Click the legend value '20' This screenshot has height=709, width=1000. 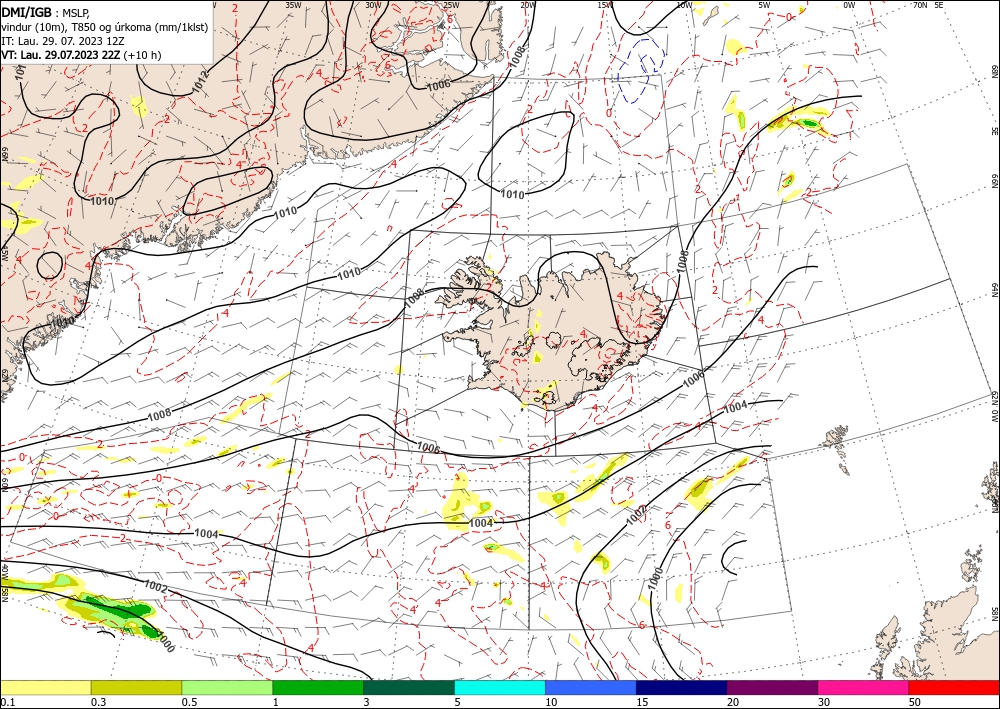point(733,702)
